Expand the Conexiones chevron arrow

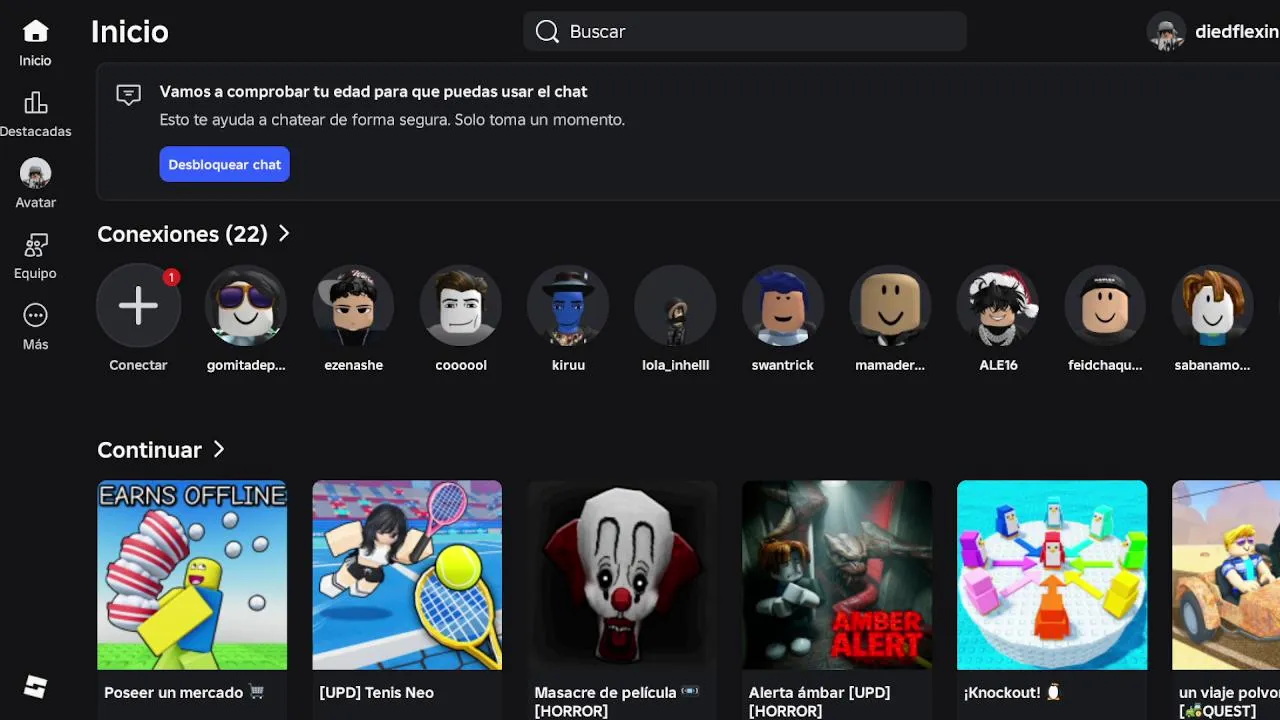(284, 233)
